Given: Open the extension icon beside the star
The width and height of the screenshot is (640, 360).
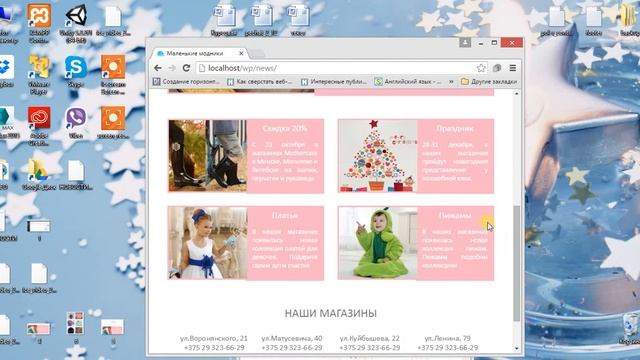Looking at the screenshot, I should pos(497,68).
